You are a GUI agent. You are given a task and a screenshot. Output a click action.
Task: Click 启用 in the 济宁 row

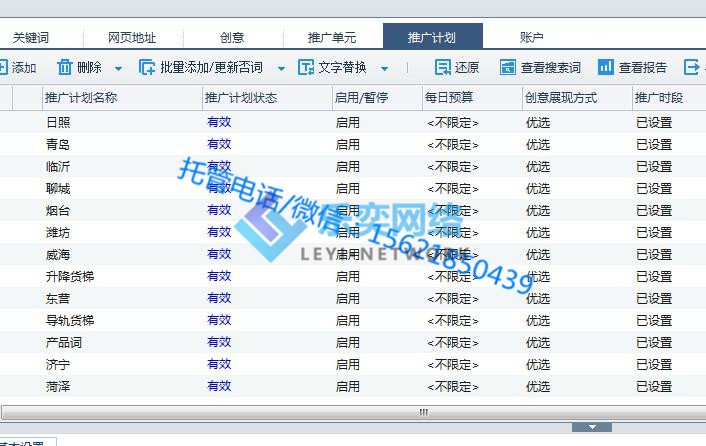(x=348, y=365)
